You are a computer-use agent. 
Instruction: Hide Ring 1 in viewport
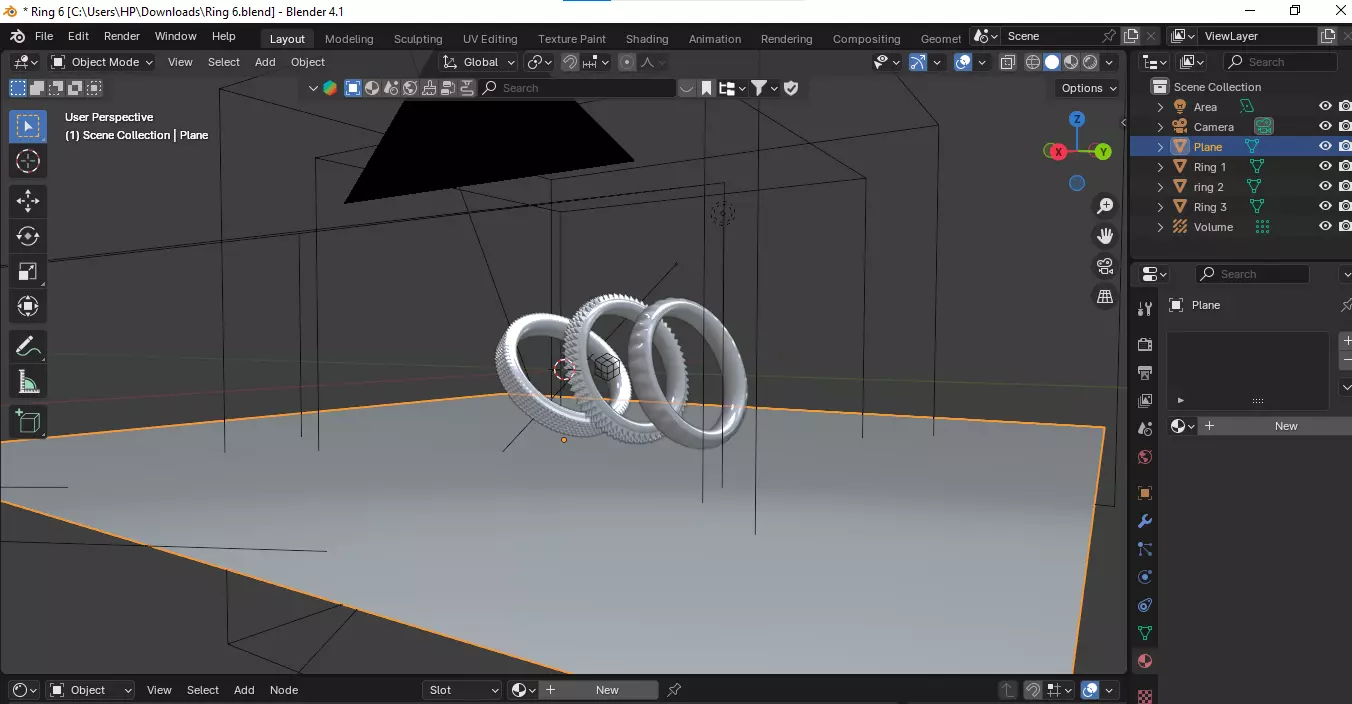click(x=1325, y=167)
